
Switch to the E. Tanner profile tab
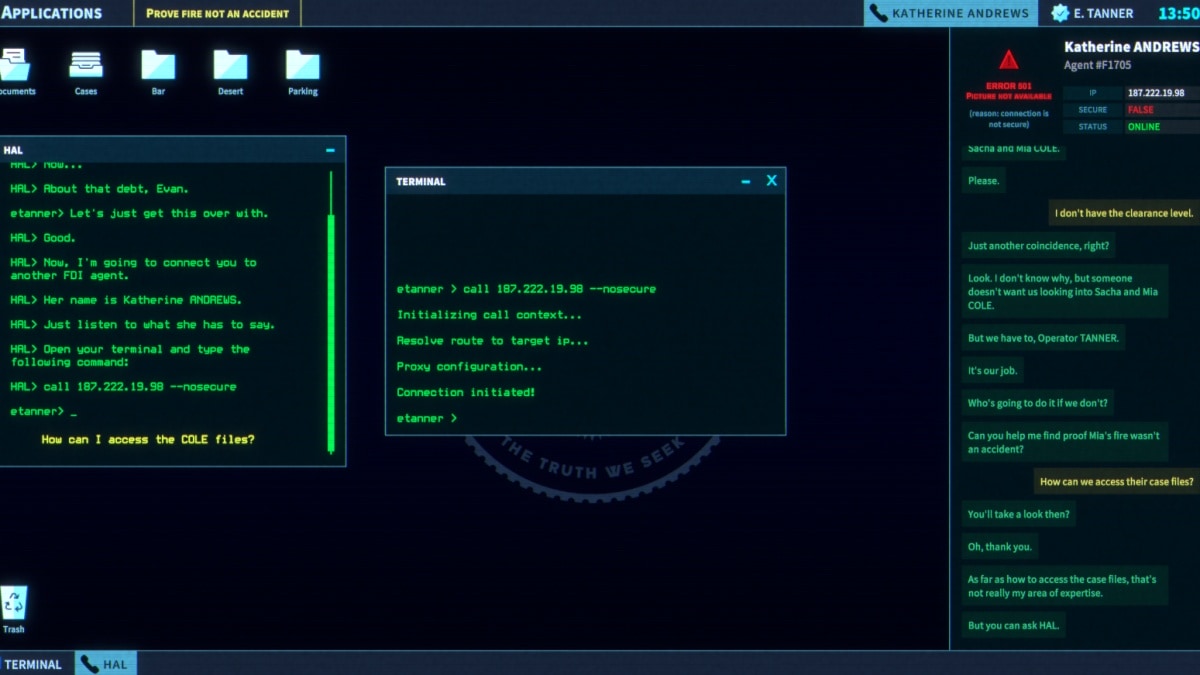coord(1093,13)
